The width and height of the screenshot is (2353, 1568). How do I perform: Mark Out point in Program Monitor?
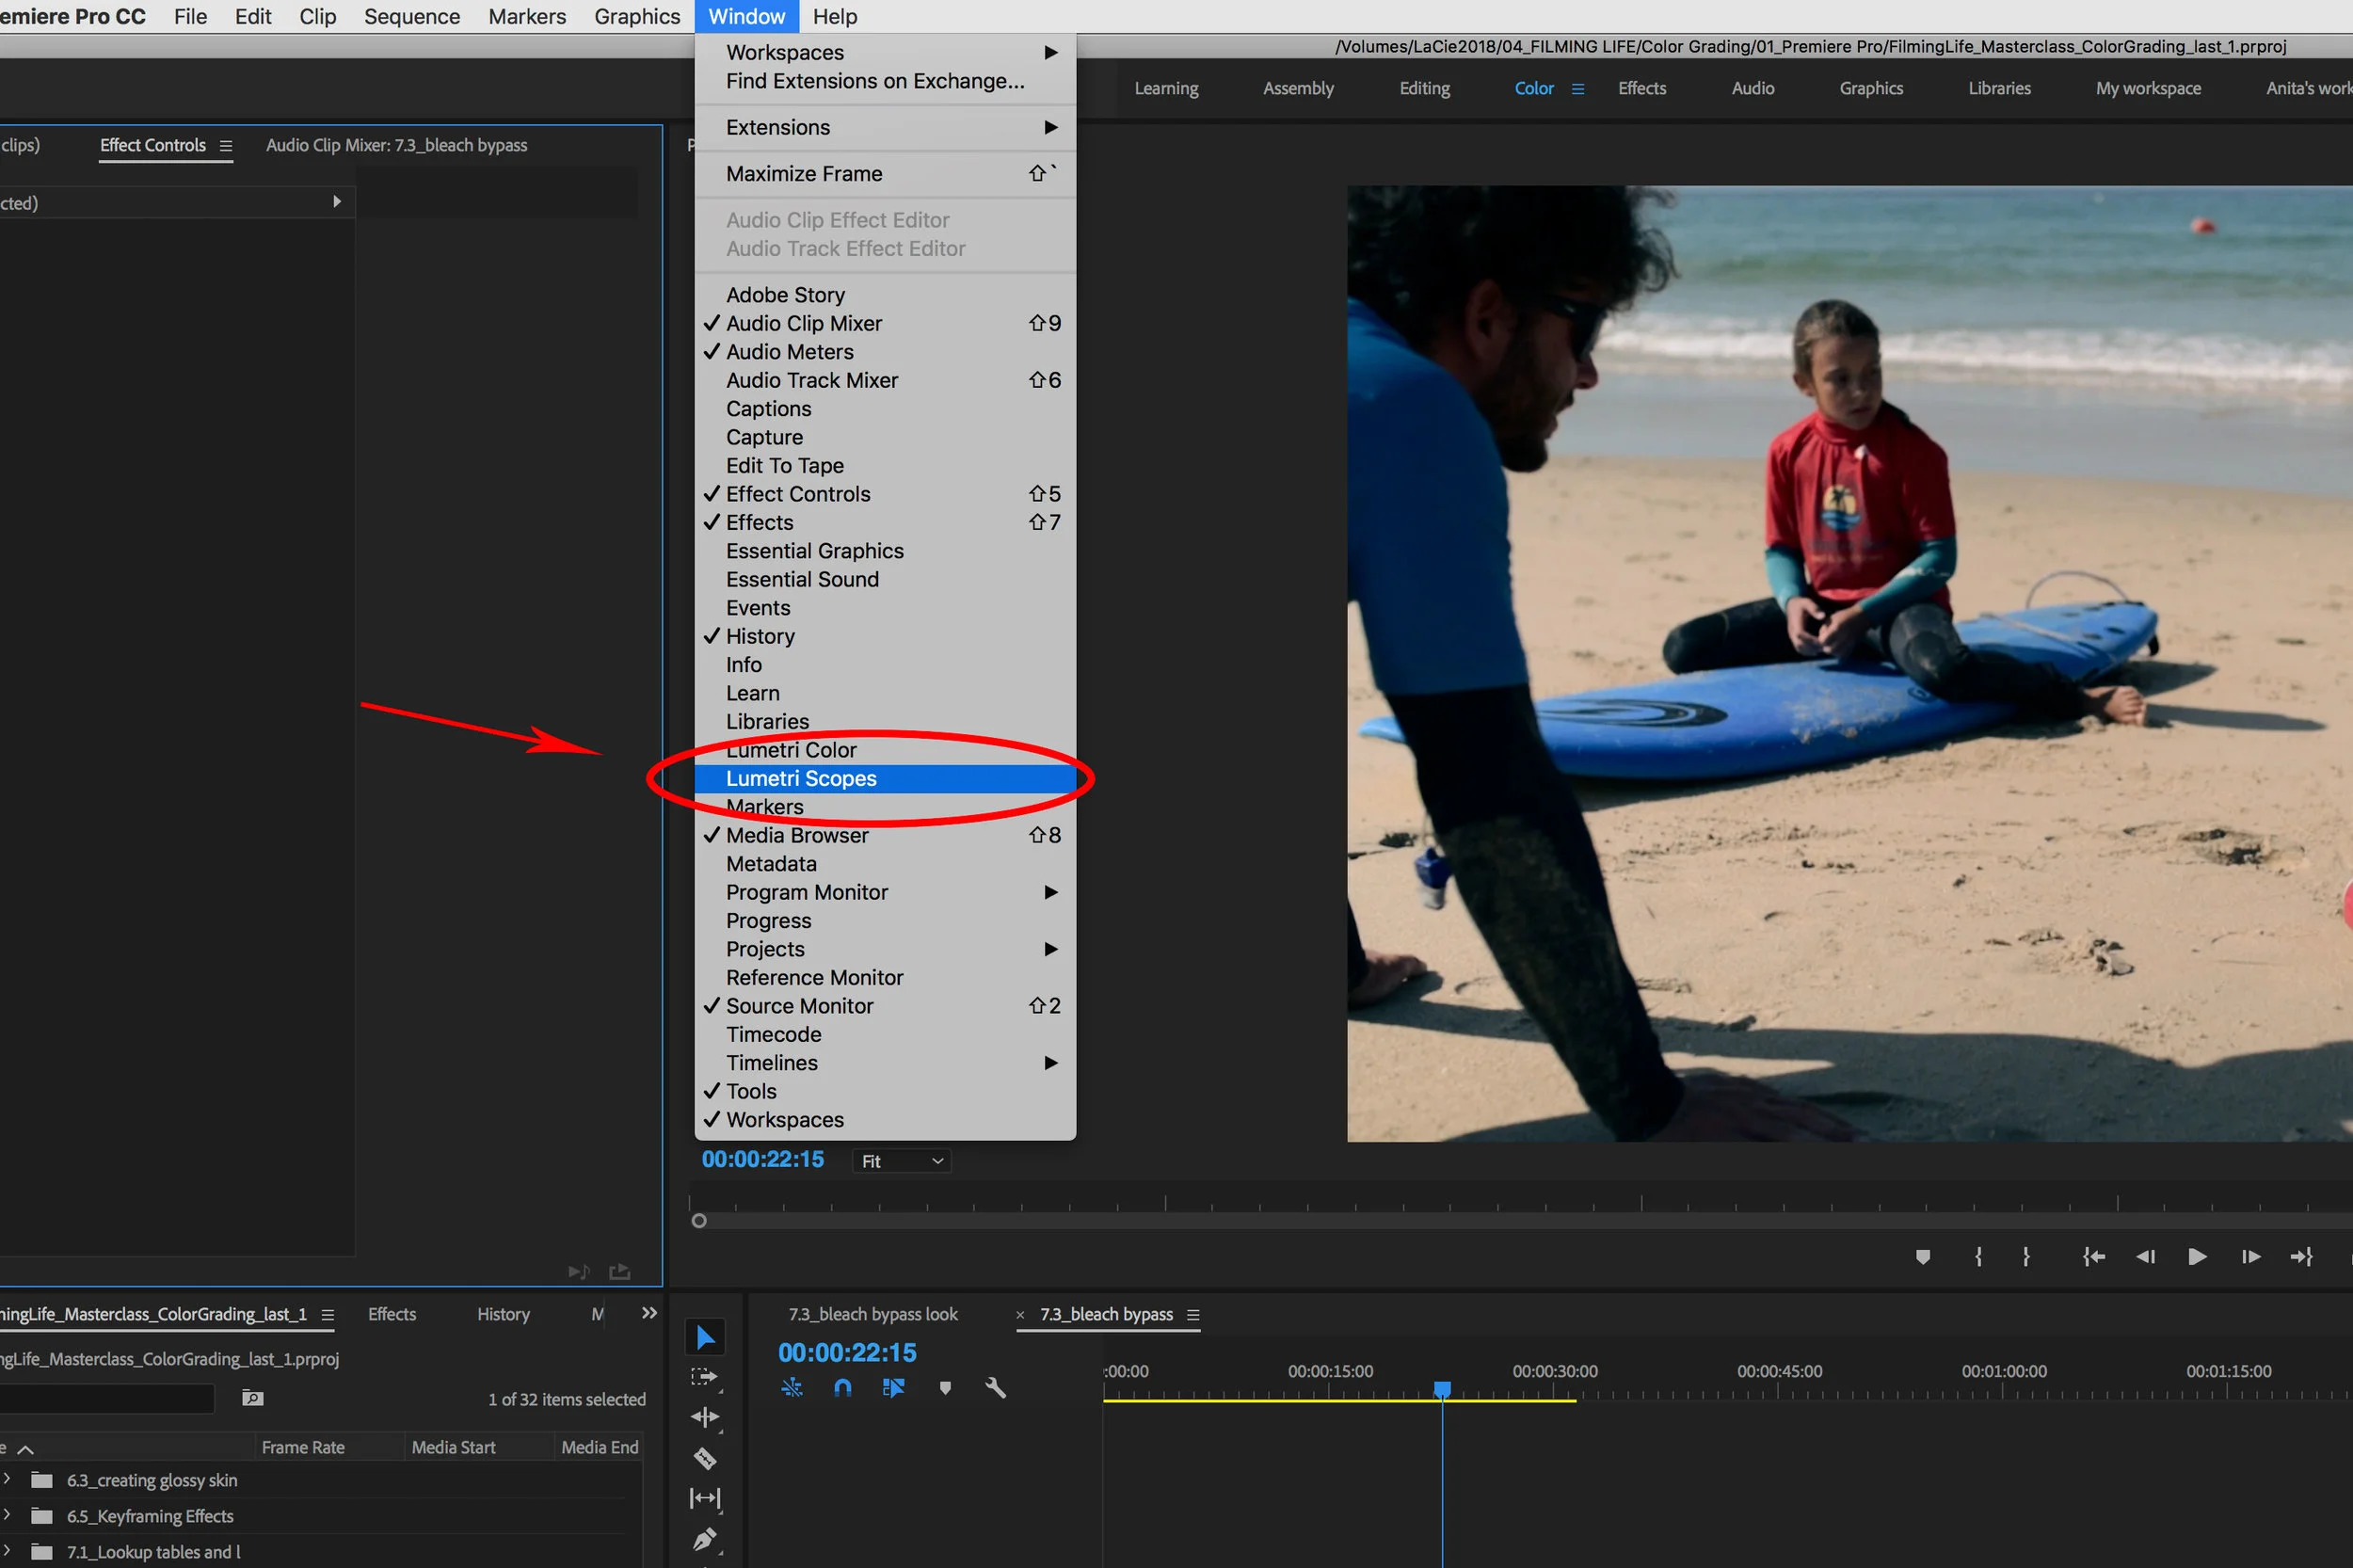[x=2026, y=1257]
